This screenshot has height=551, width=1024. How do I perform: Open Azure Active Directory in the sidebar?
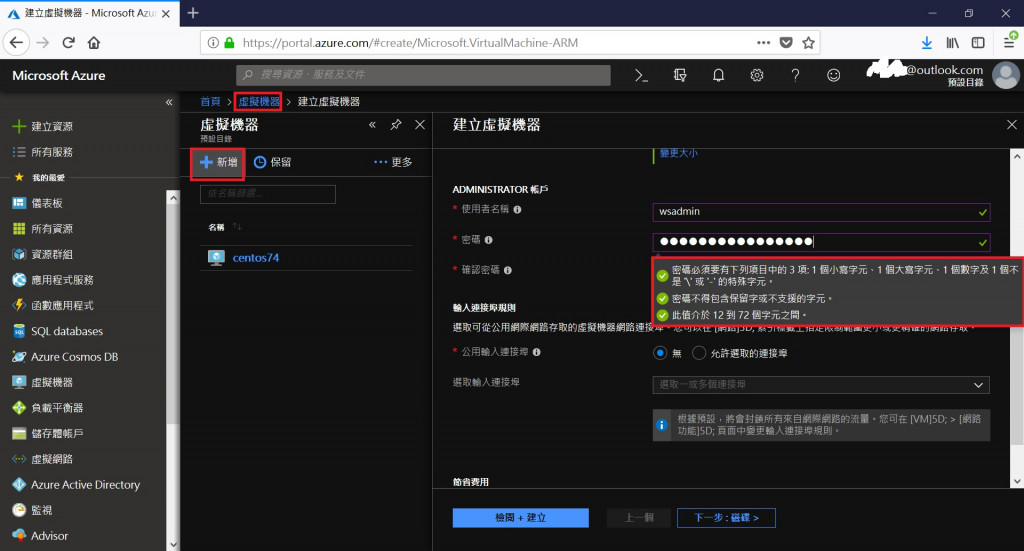[76, 484]
